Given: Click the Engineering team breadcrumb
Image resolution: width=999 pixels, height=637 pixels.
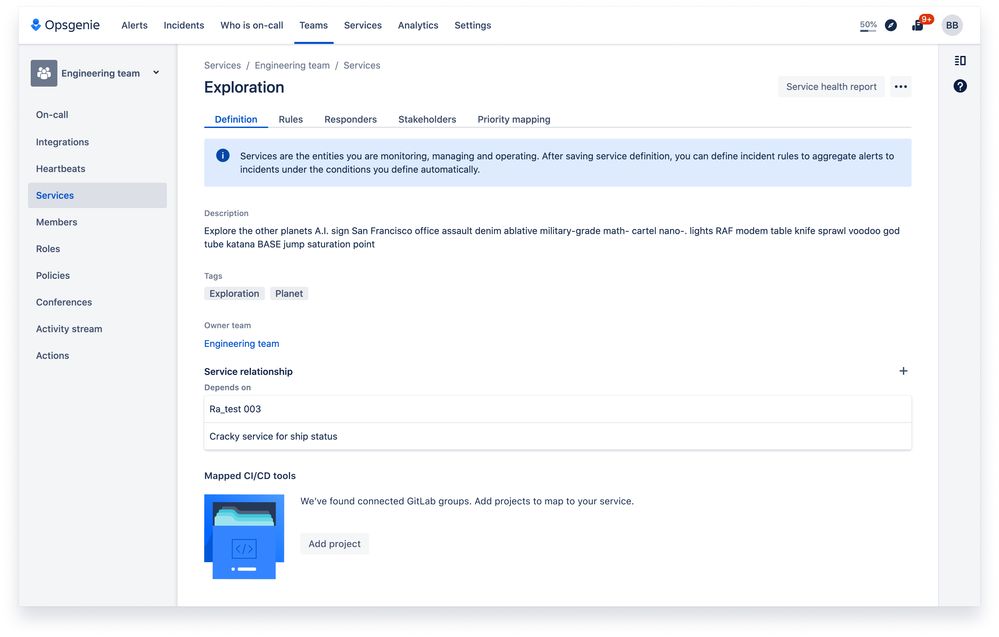Looking at the screenshot, I should tap(292, 65).
